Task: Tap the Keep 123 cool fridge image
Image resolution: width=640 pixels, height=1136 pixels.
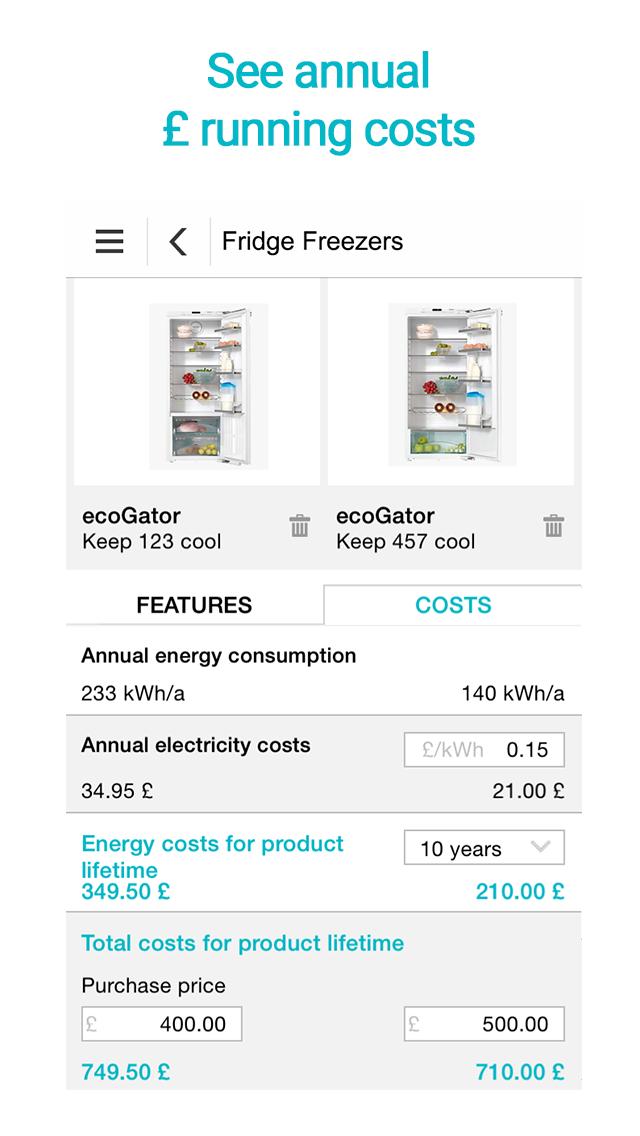Action: click(x=208, y=386)
